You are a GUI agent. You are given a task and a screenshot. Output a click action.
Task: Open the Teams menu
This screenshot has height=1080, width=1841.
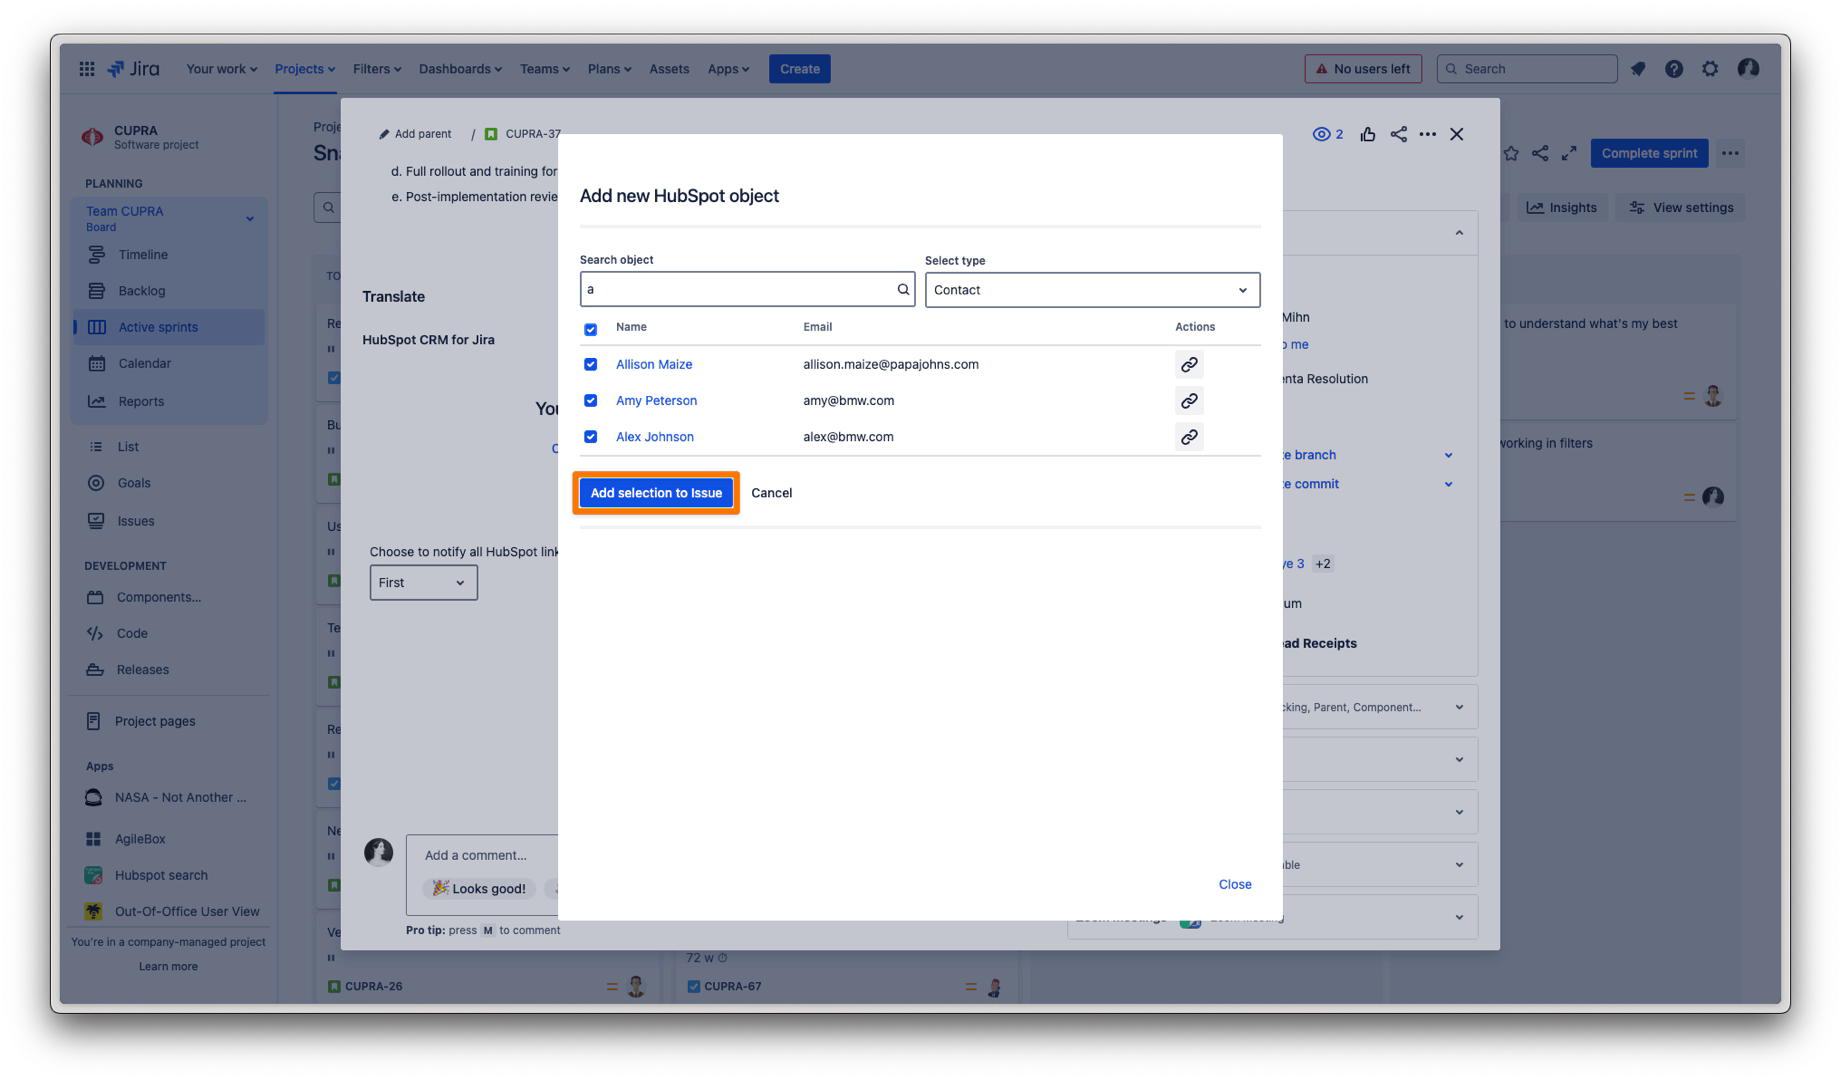coord(544,69)
